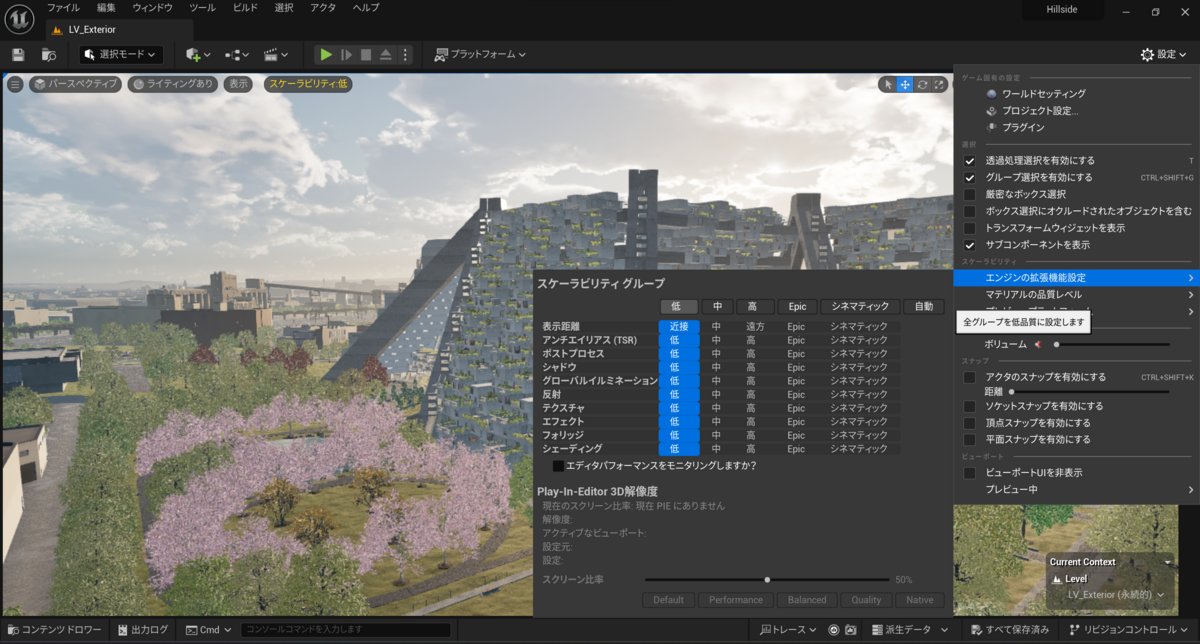Check ビューポートUIを非表示 checkbox
1200x644 pixels.
[969, 472]
